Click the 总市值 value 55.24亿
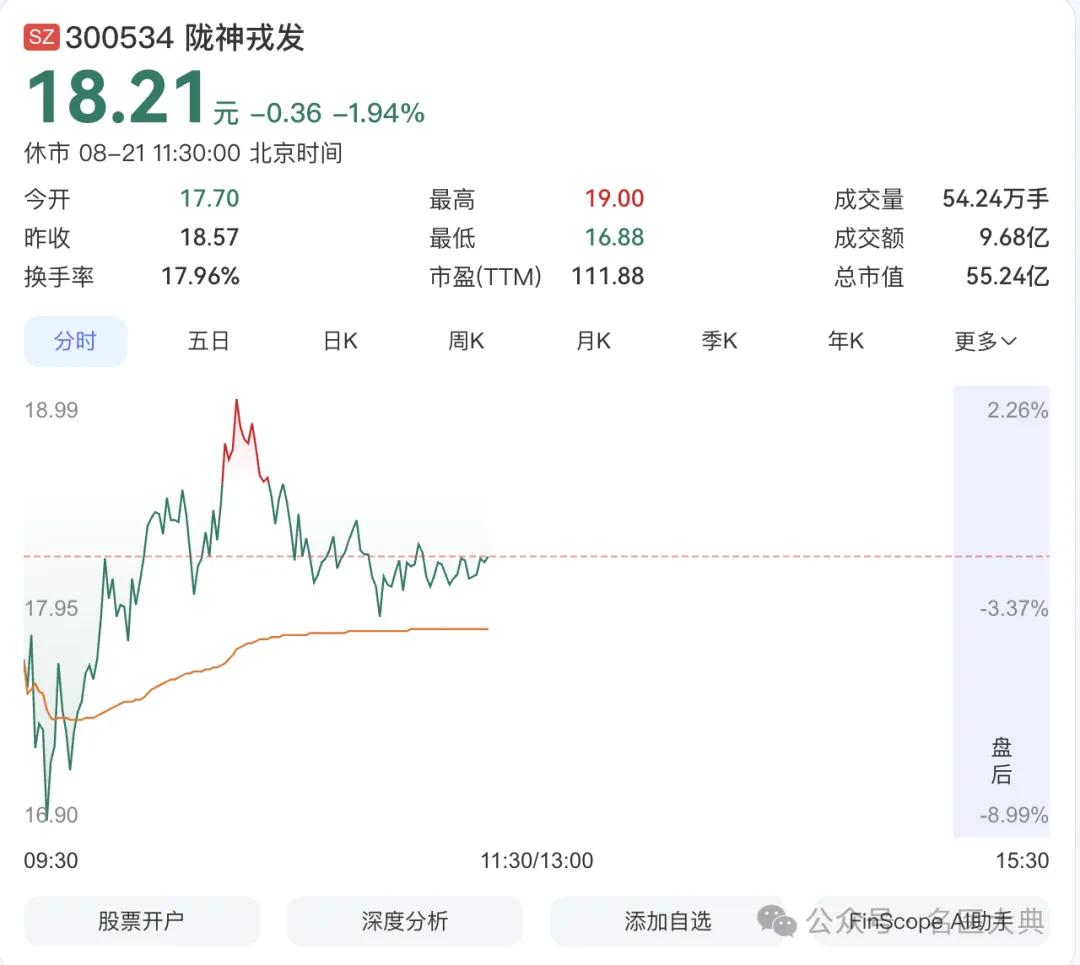This screenshot has height=965, width=1080. pos(1007,276)
